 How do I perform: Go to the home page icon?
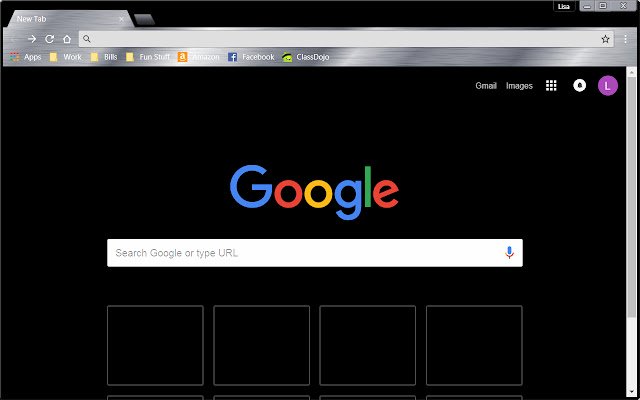point(67,39)
